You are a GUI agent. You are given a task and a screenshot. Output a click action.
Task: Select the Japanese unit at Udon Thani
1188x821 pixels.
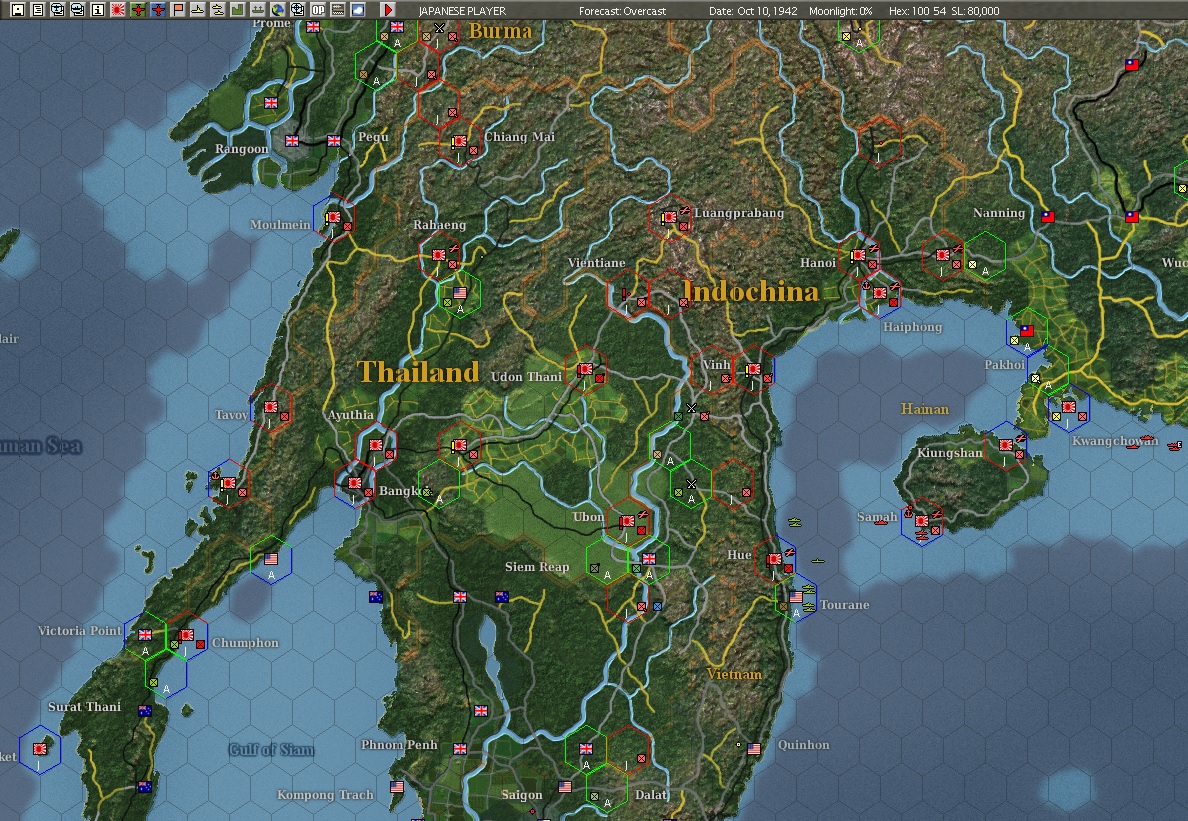click(x=586, y=370)
